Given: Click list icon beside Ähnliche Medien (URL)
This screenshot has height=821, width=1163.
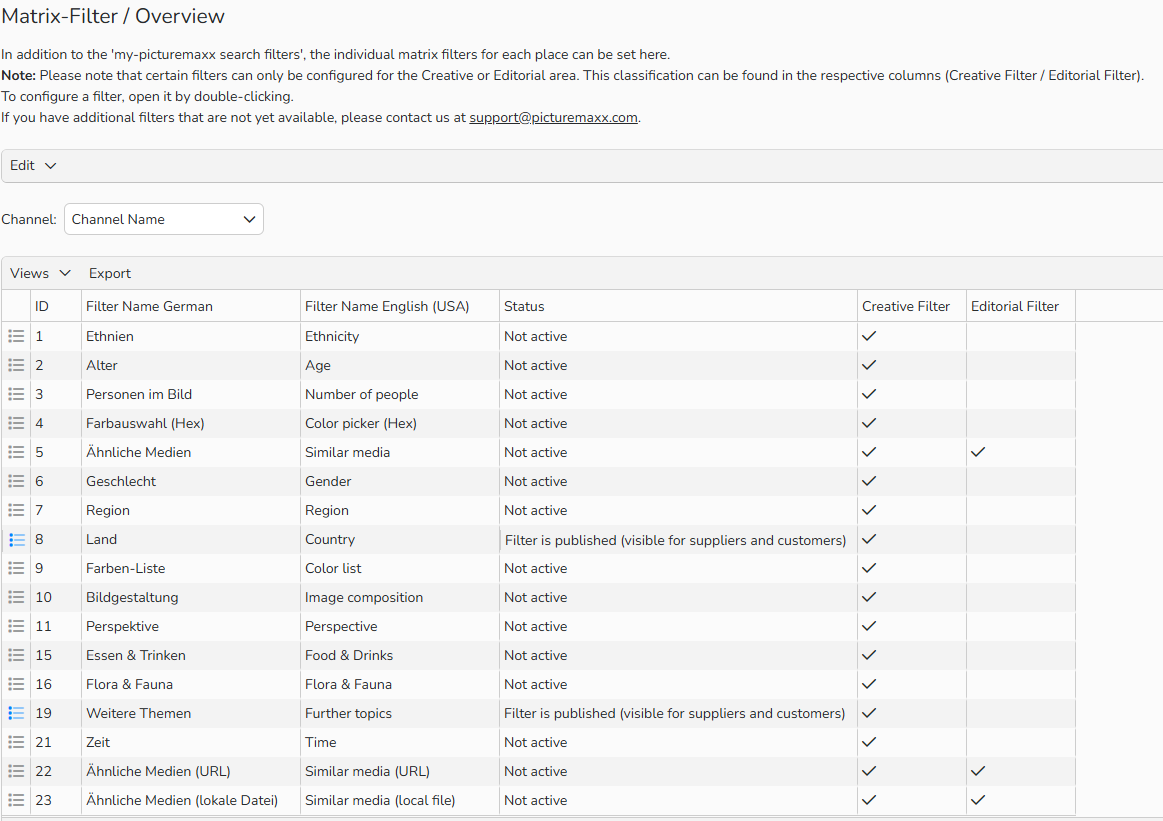Looking at the screenshot, I should [x=16, y=771].
